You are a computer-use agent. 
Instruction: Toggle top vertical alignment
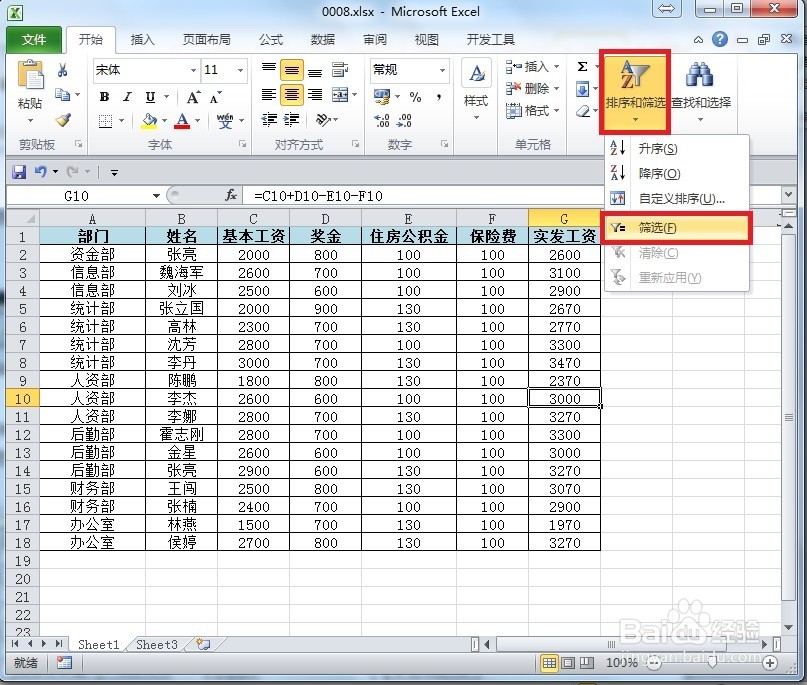pos(269,69)
